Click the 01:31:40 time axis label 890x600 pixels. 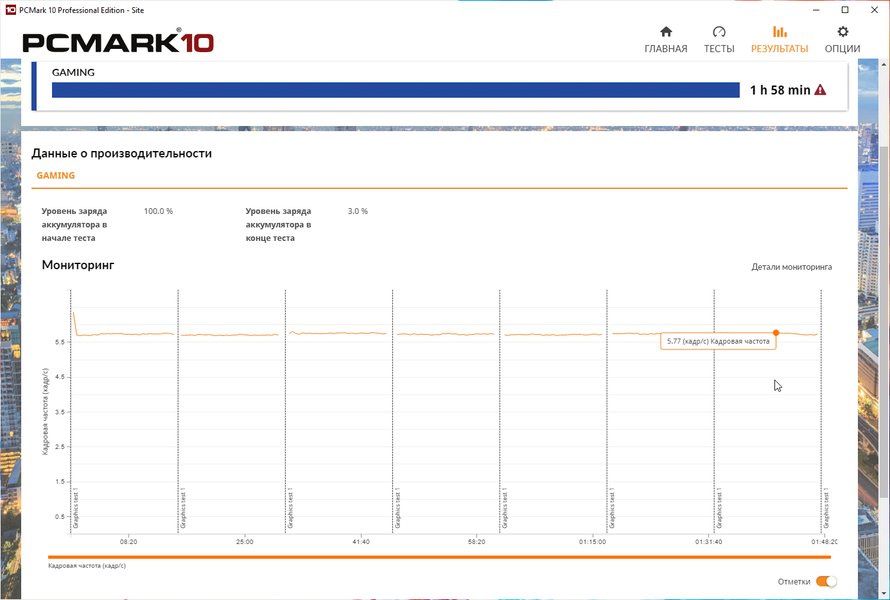point(709,542)
